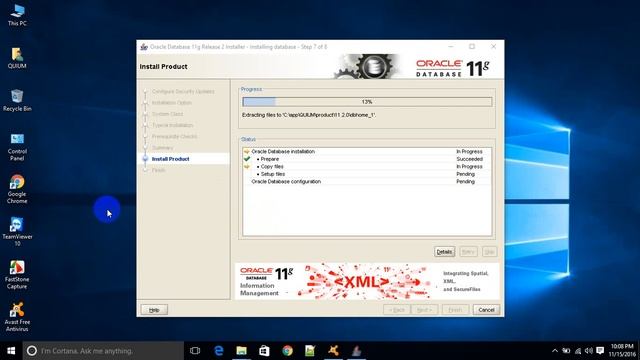Open the volume tray icon
The height and width of the screenshot is (360, 640).
[x=589, y=351]
